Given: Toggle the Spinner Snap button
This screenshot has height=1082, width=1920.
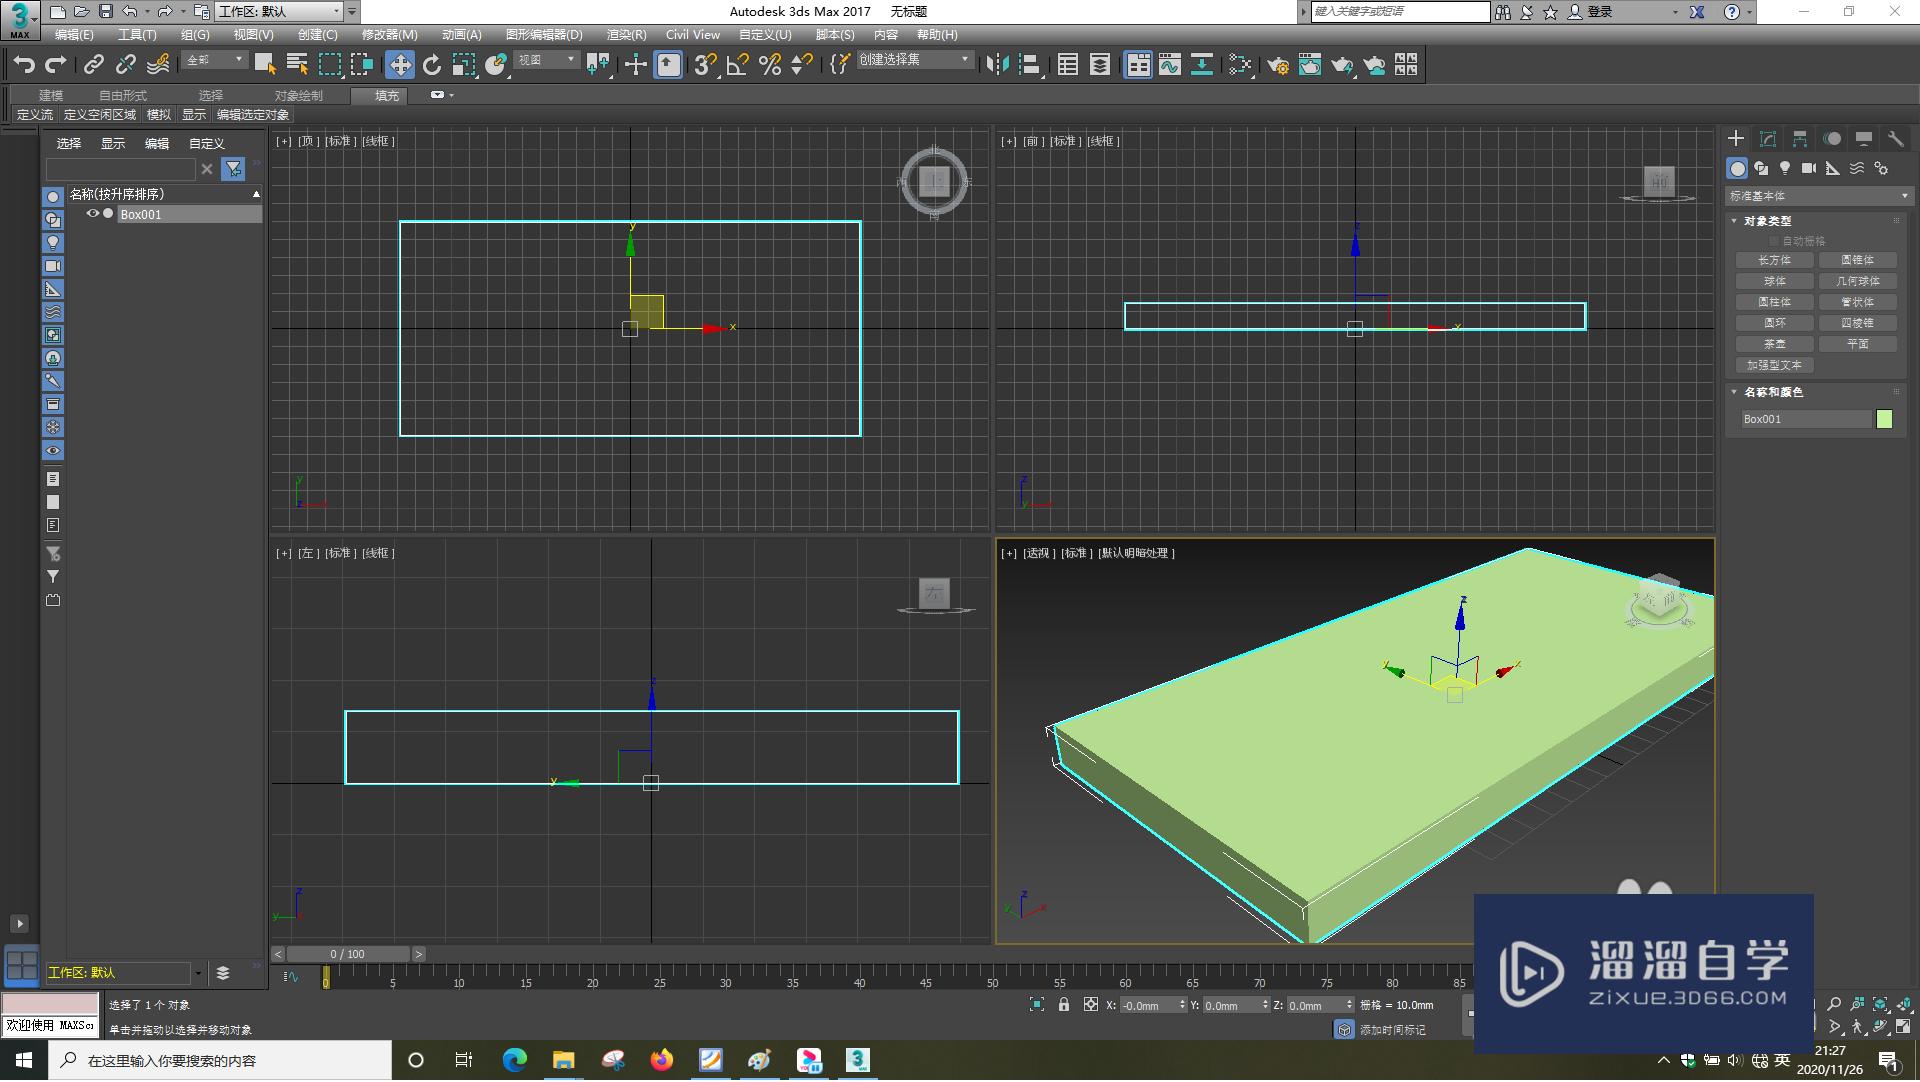Looking at the screenshot, I should [x=802, y=65].
